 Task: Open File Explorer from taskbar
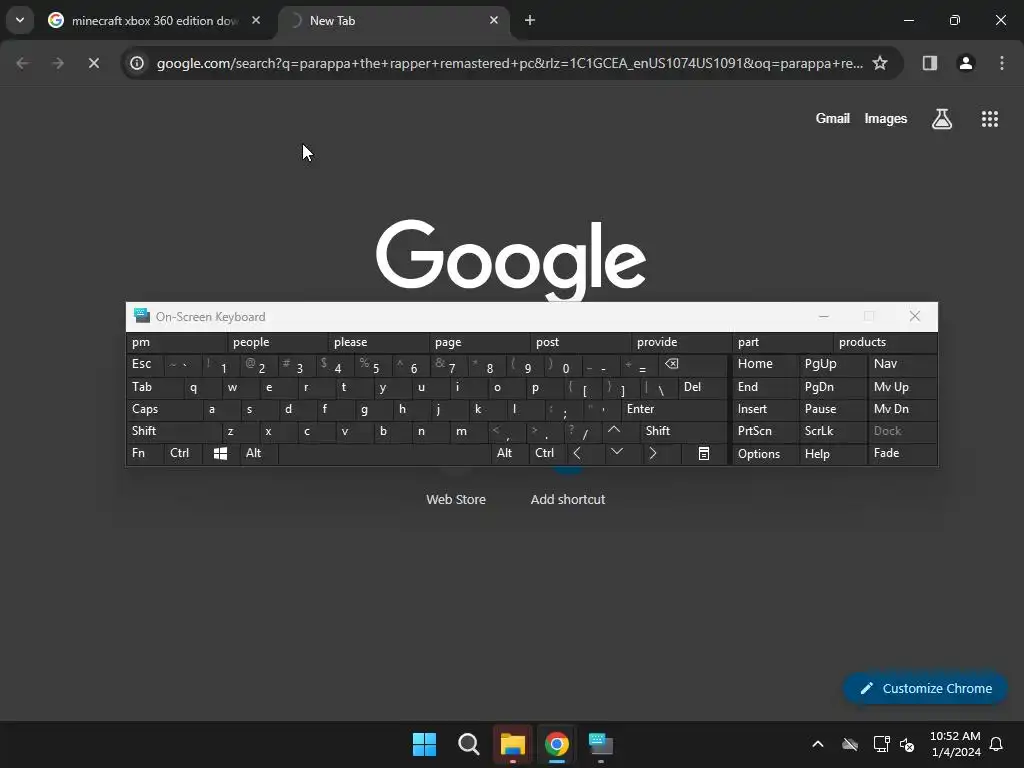(513, 744)
